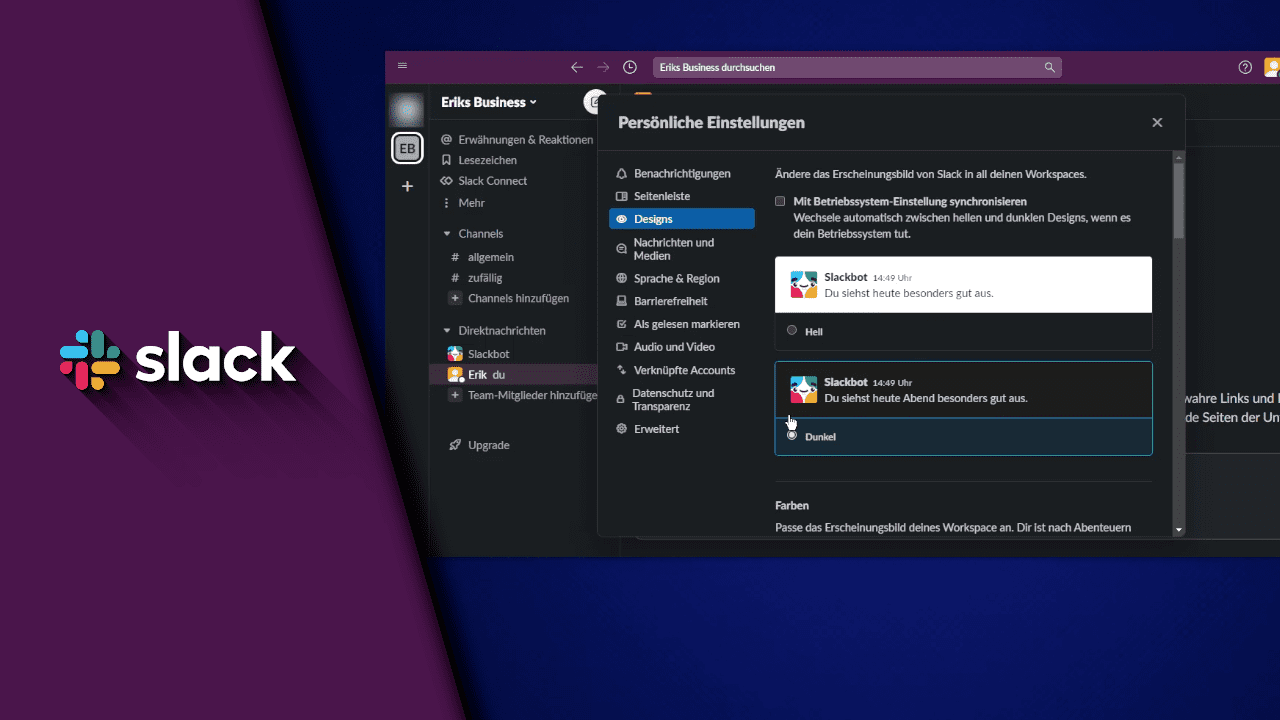Click the scrollbar down arrow
This screenshot has height=720, width=1280.
coord(1179,529)
